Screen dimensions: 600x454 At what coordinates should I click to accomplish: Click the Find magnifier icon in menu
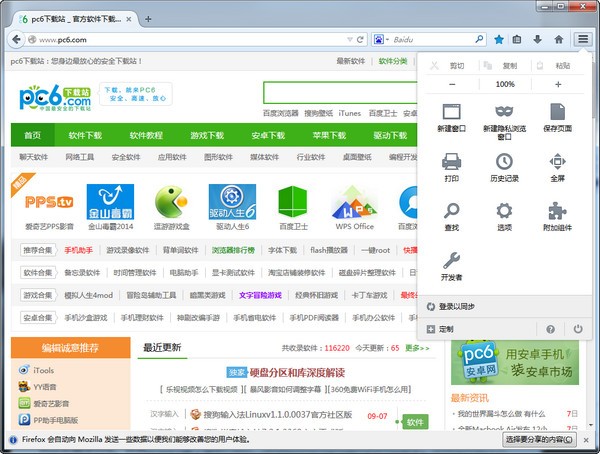(451, 211)
